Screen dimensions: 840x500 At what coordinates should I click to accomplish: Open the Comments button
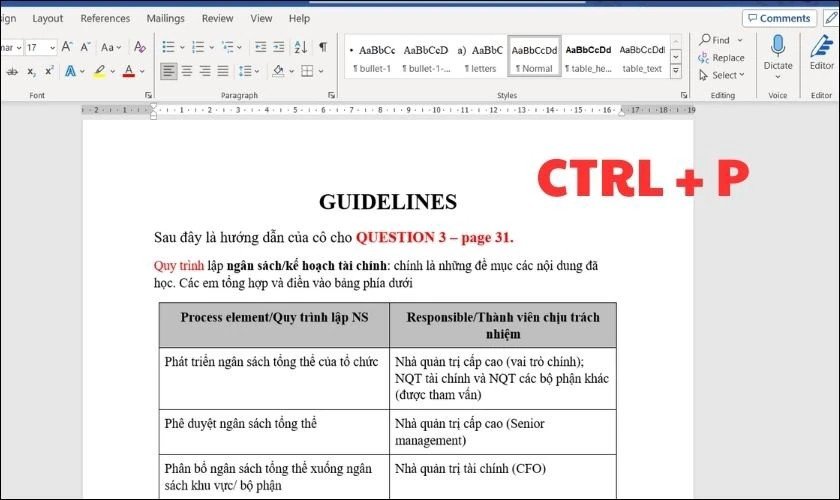779,18
